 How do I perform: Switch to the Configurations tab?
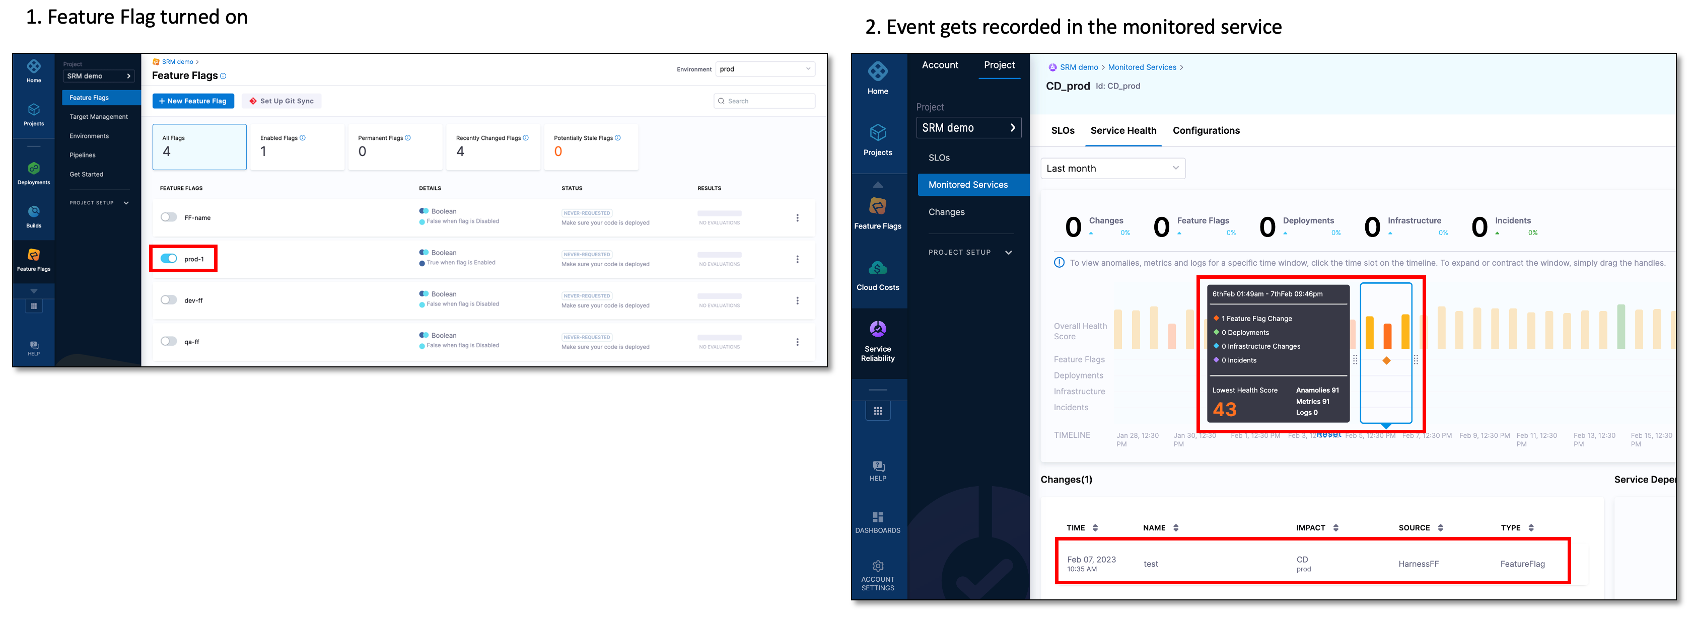1206,131
